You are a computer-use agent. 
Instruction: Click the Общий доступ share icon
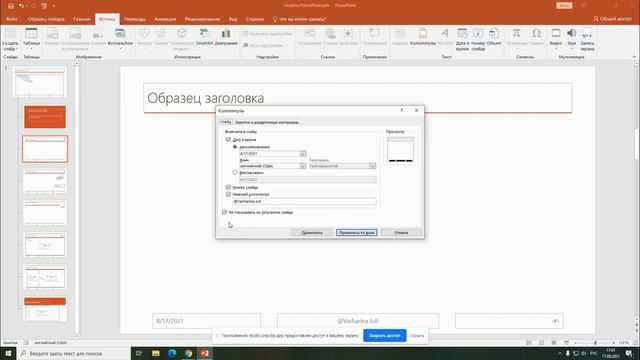point(612,19)
